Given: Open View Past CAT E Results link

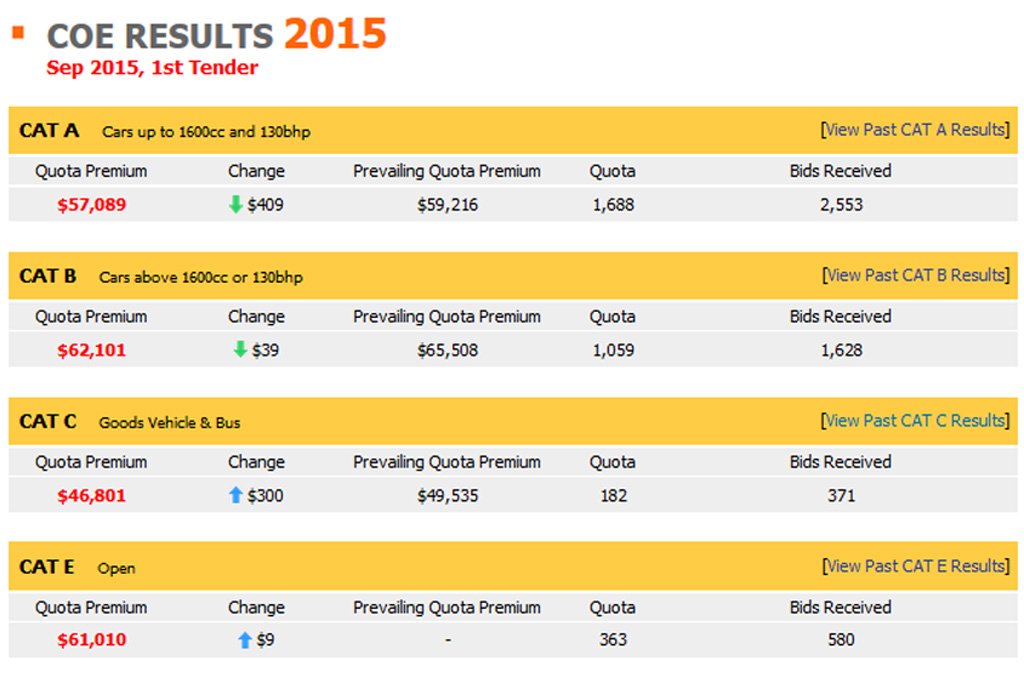Looking at the screenshot, I should point(916,566).
